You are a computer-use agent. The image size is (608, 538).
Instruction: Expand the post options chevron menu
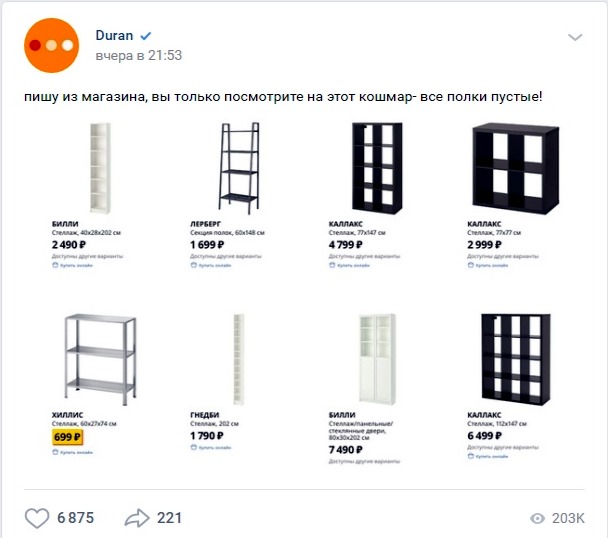point(575,37)
